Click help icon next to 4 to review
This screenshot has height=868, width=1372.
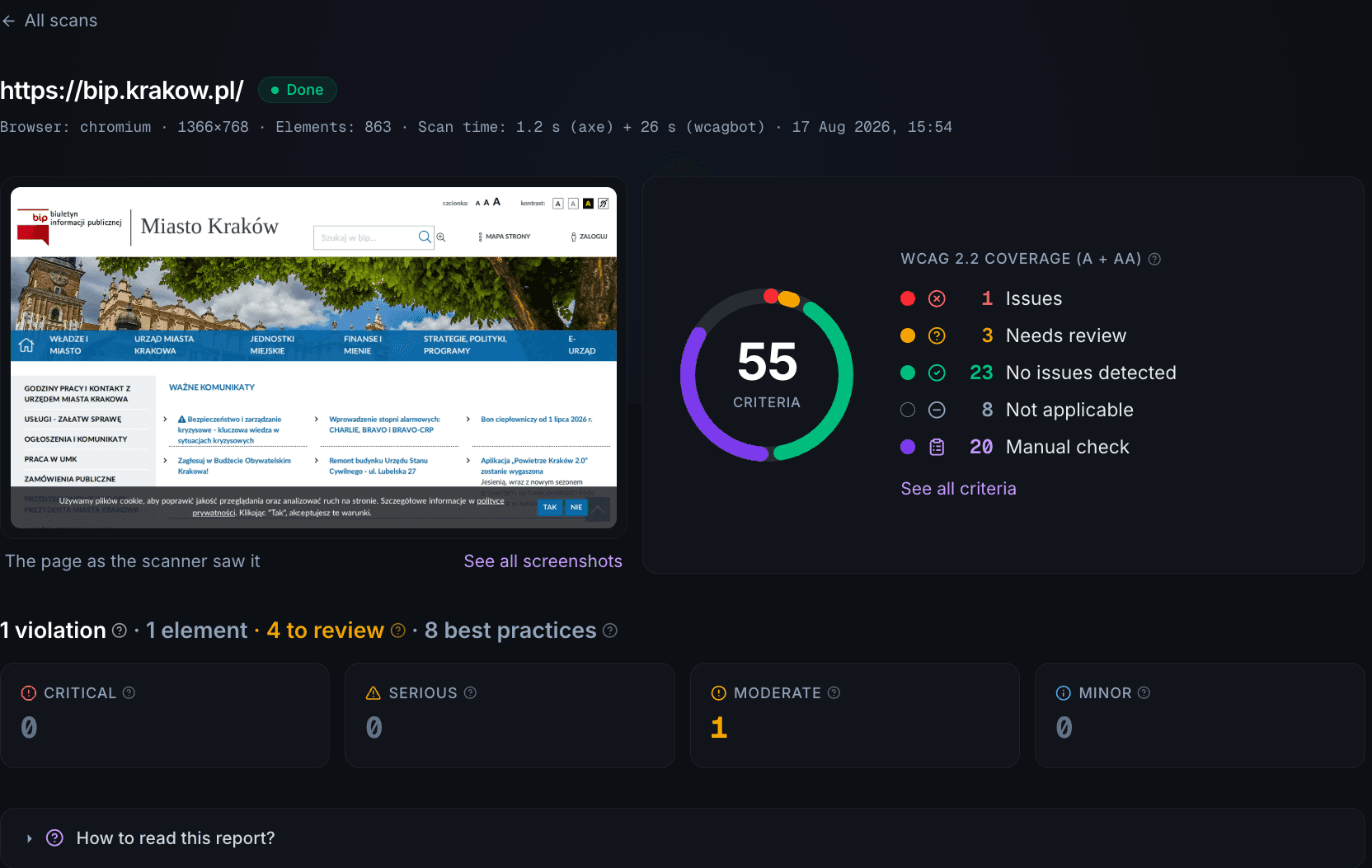tap(397, 631)
